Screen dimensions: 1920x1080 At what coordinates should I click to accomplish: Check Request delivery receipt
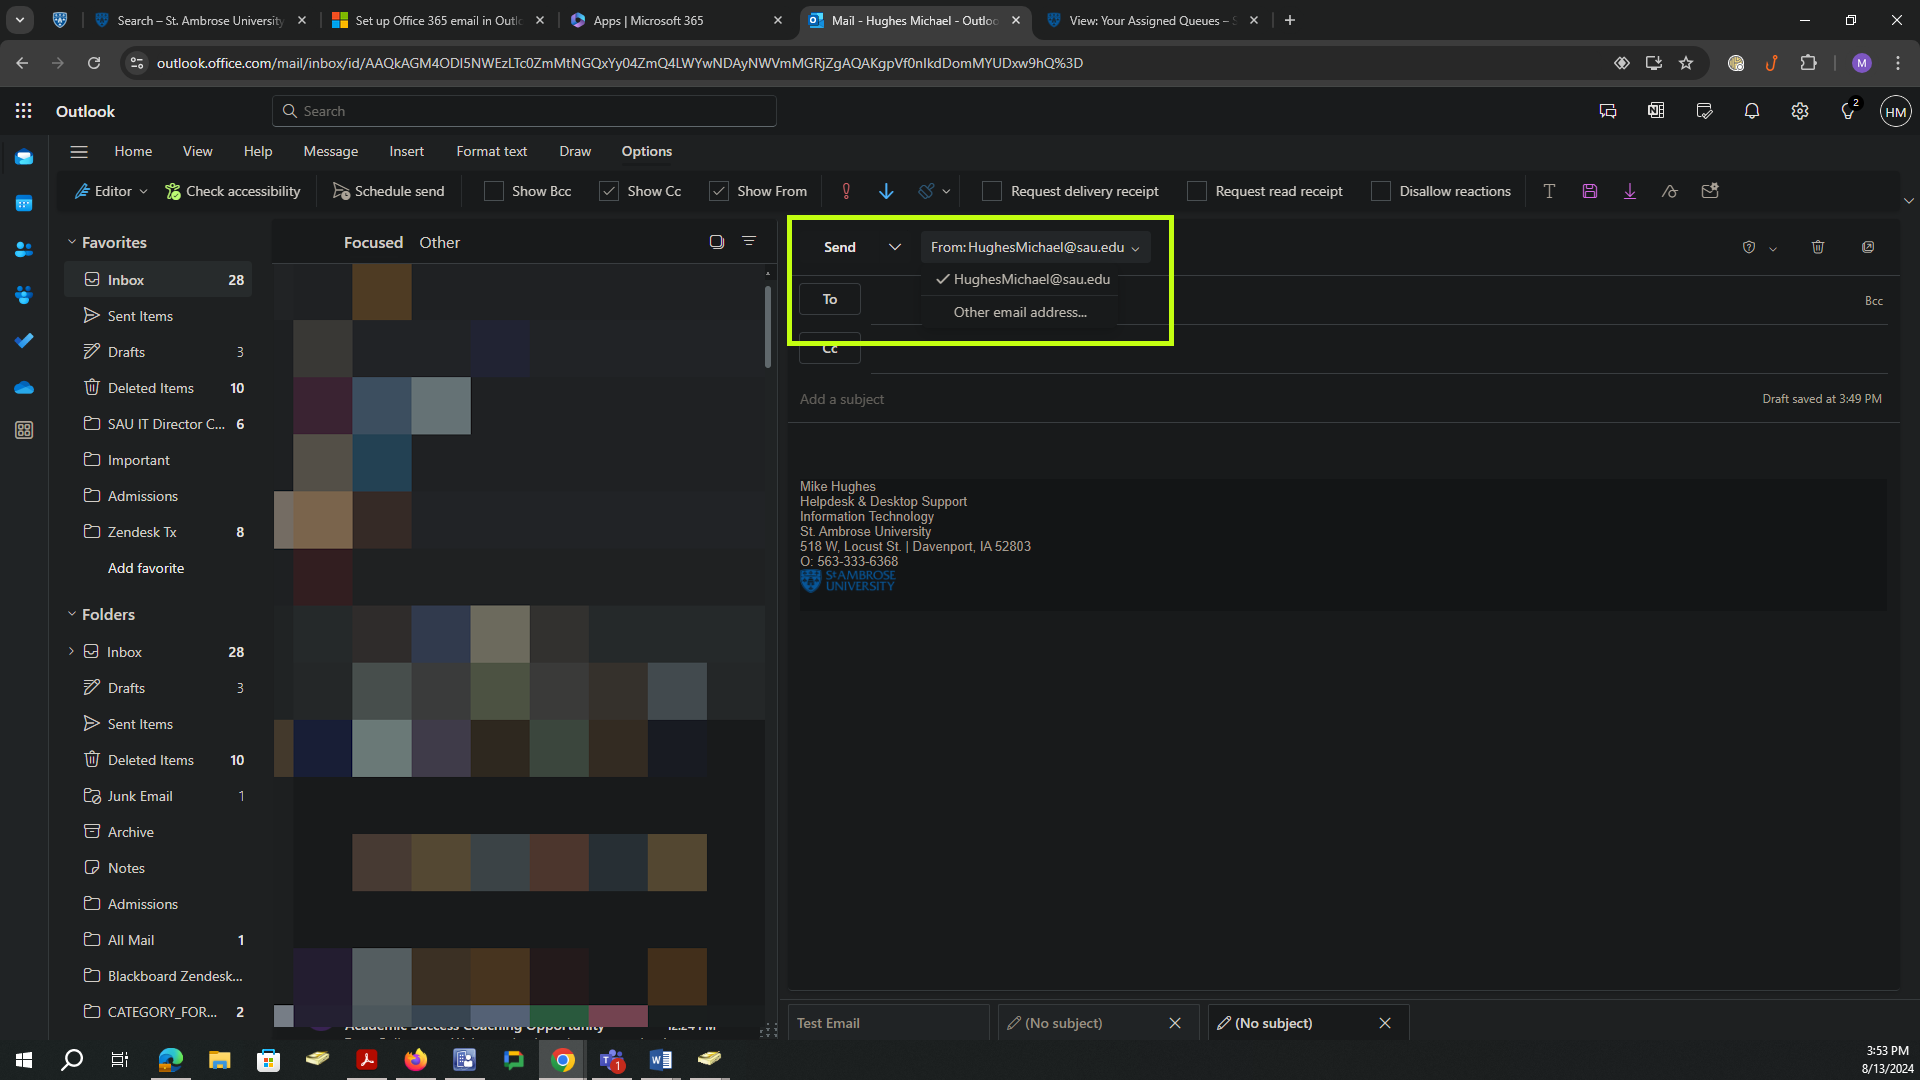tap(992, 191)
